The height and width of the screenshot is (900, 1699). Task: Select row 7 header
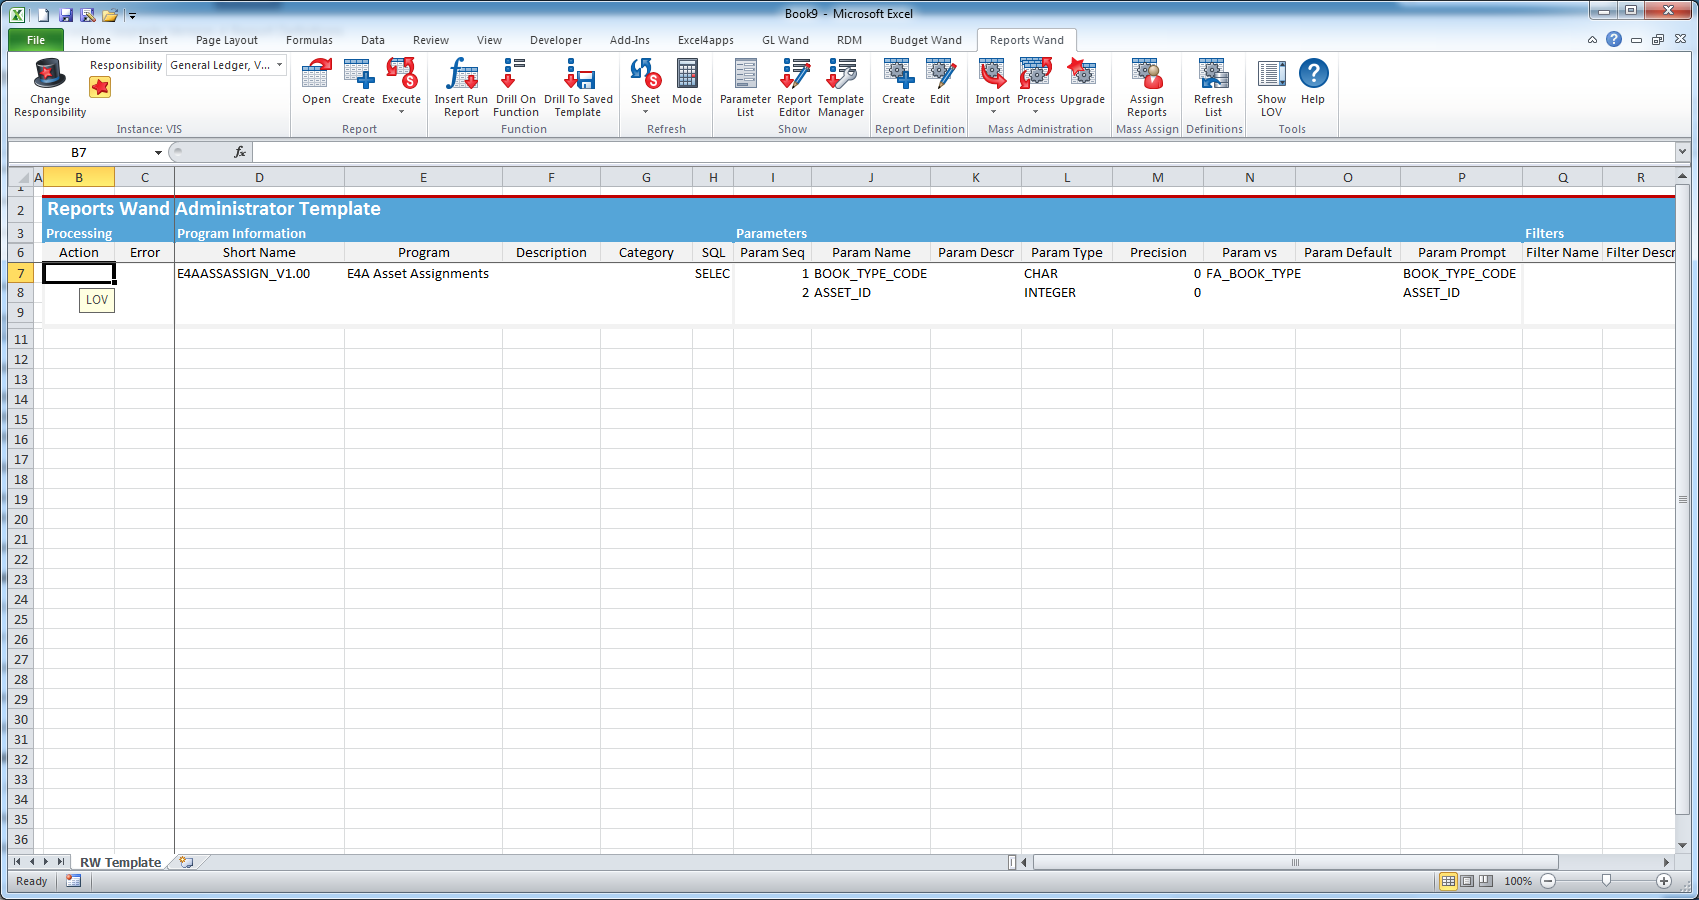pyautogui.click(x=20, y=273)
